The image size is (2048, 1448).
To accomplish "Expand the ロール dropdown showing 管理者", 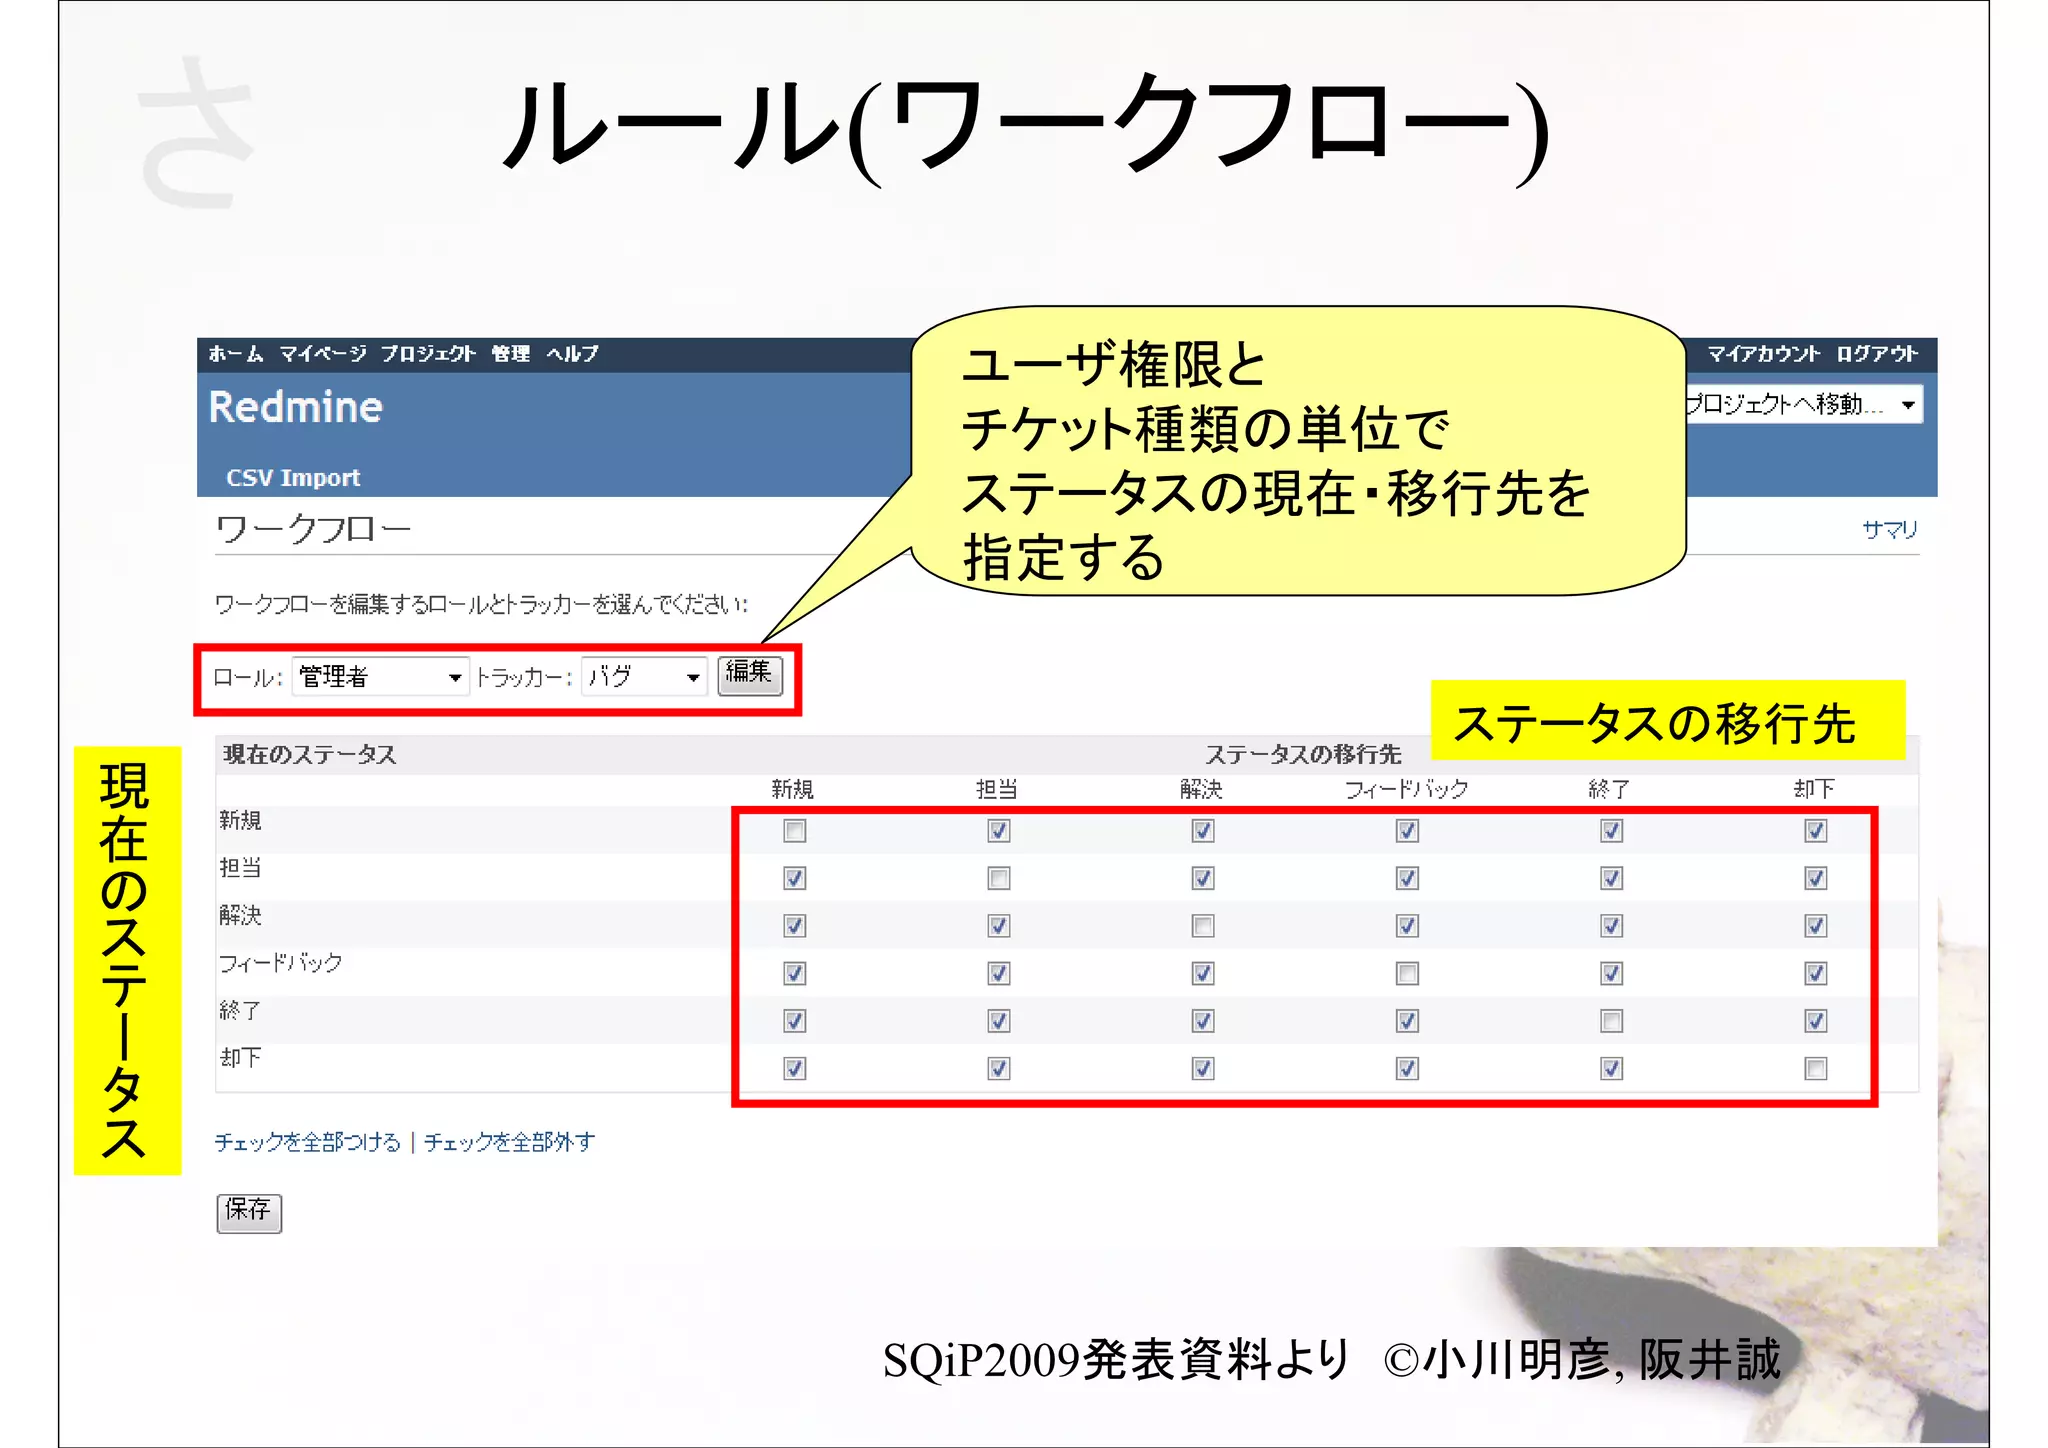I will pyautogui.click(x=380, y=677).
